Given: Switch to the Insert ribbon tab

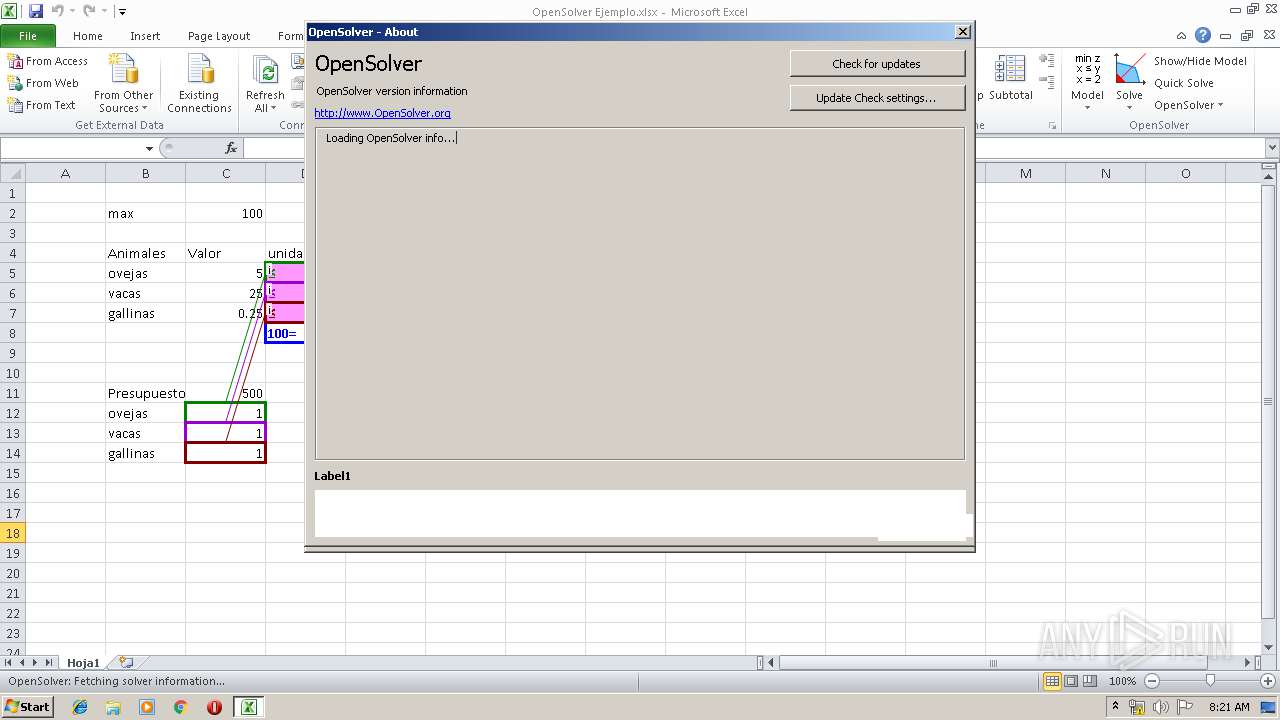Looking at the screenshot, I should [145, 36].
